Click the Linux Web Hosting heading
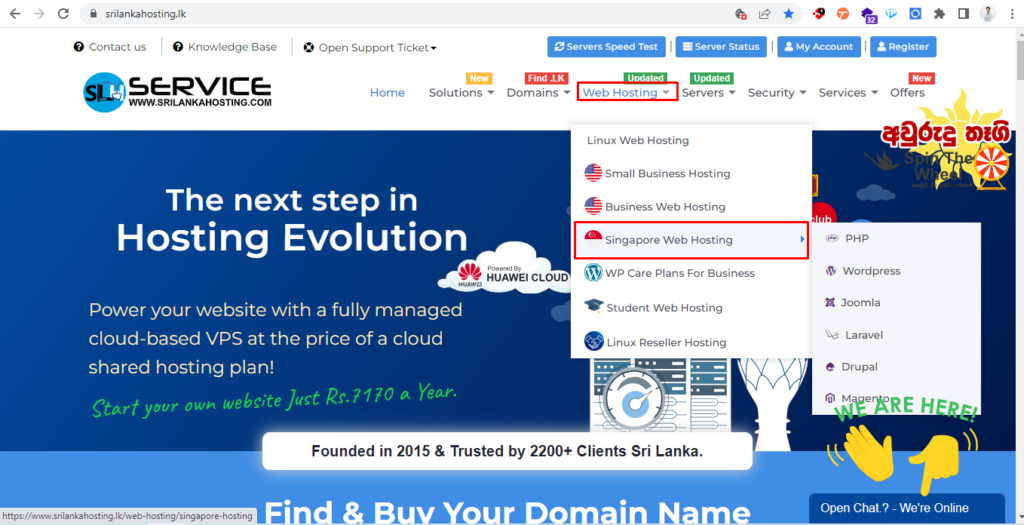This screenshot has width=1024, height=525. [x=638, y=140]
